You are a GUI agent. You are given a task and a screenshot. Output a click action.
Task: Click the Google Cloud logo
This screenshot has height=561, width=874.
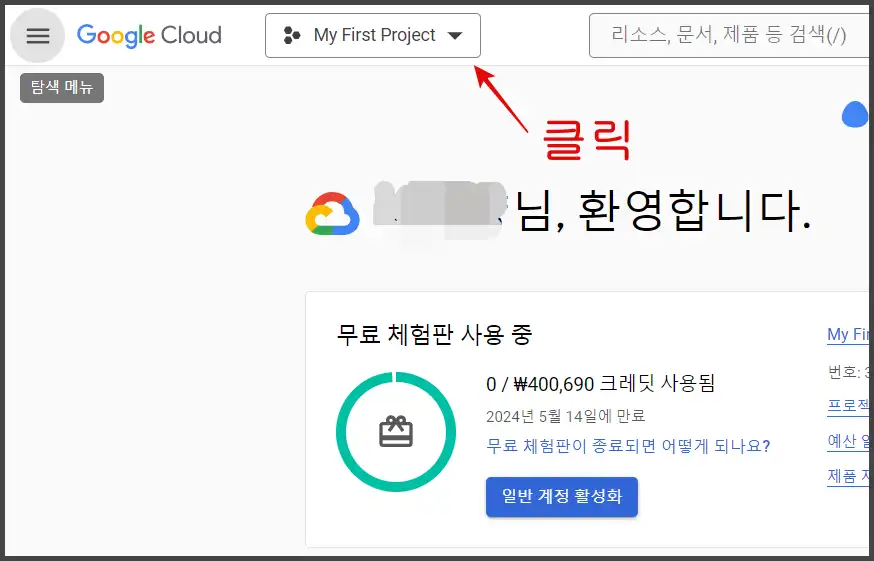pos(149,36)
